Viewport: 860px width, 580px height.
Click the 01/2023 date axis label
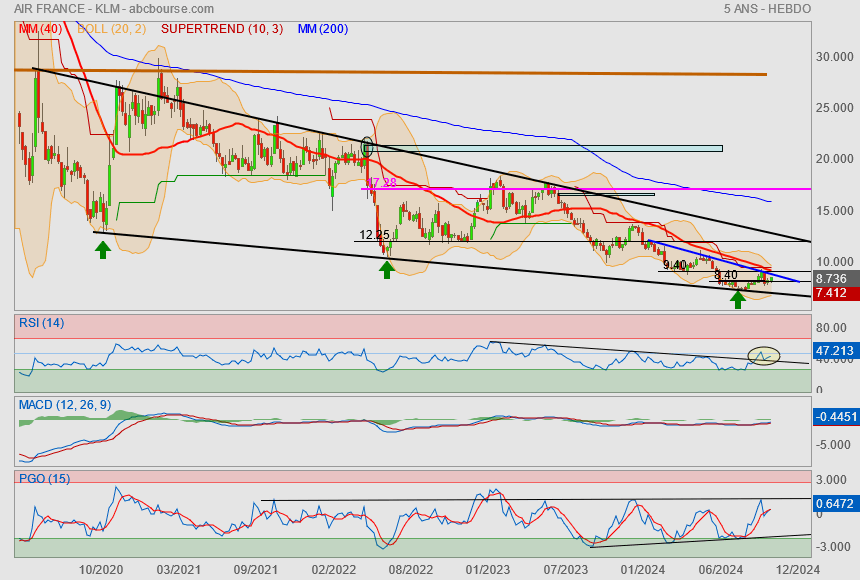click(x=488, y=570)
